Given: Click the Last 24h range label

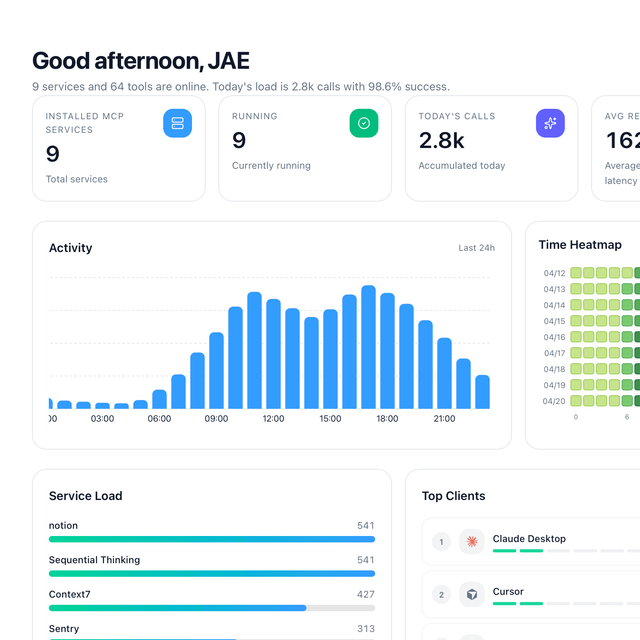Looking at the screenshot, I should [x=476, y=248].
